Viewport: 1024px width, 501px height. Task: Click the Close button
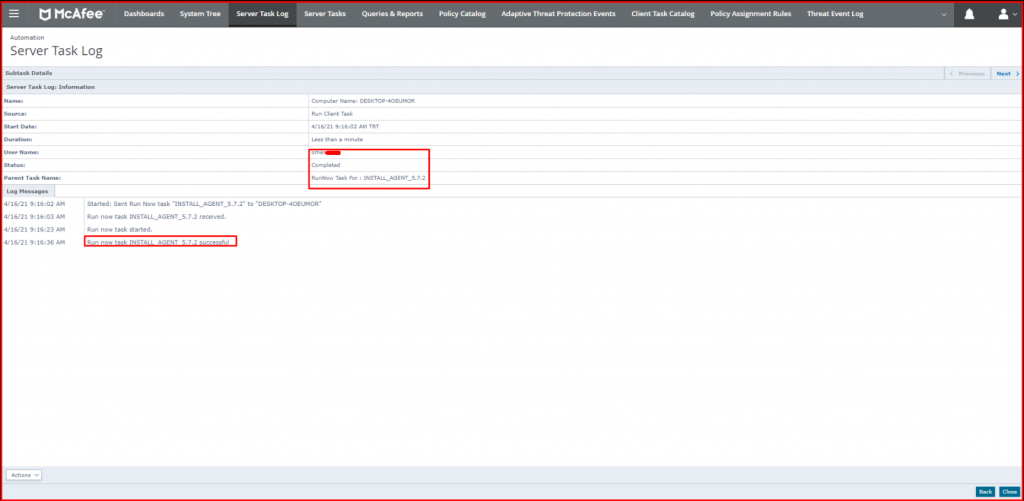click(1009, 492)
